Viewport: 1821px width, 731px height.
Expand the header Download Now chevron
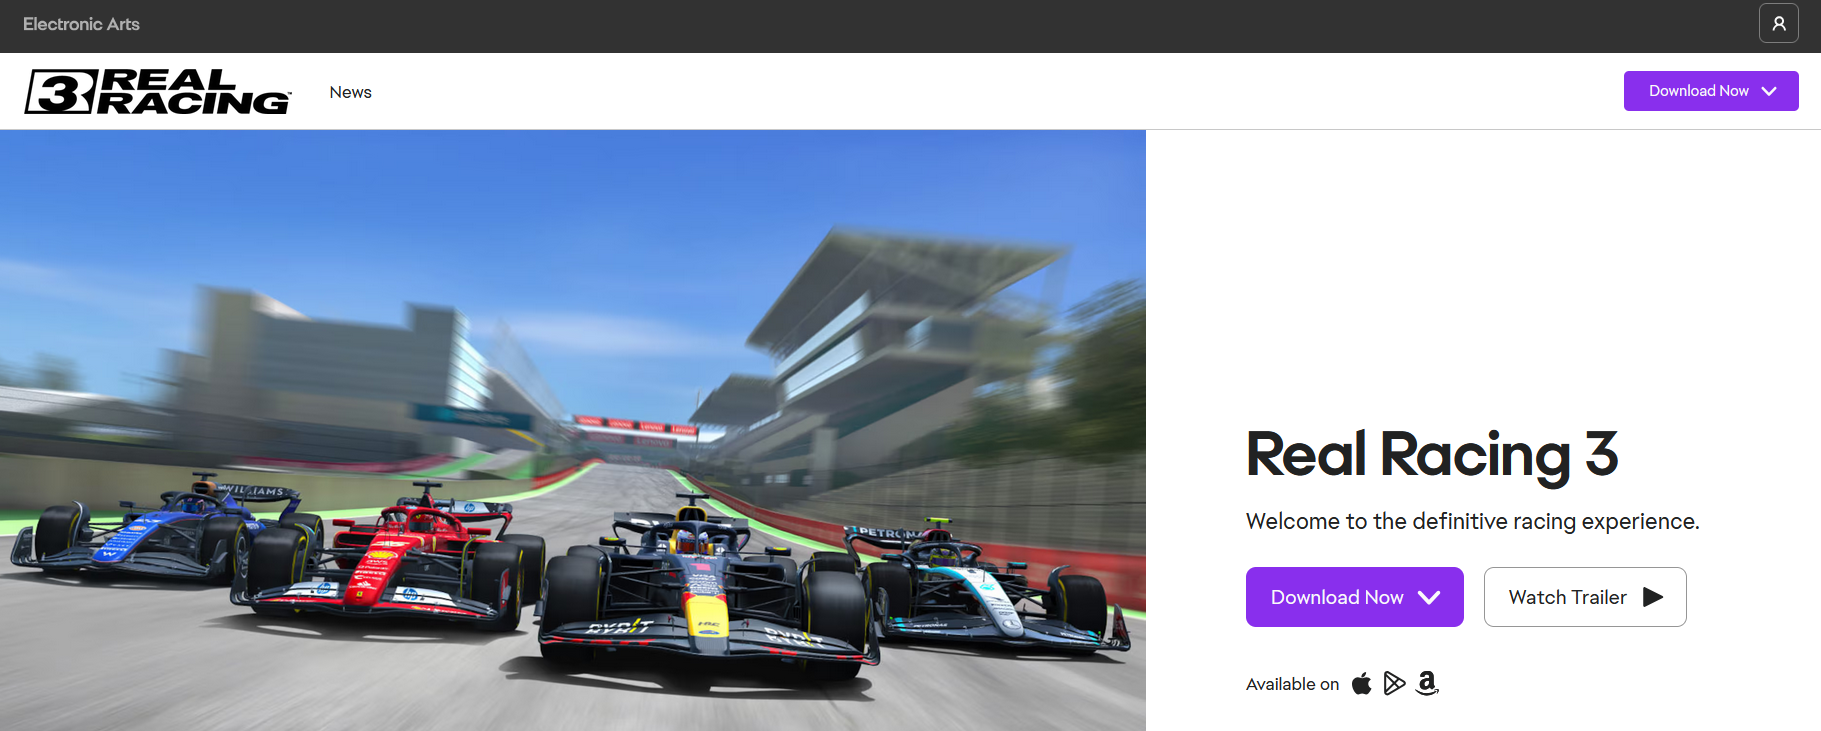pos(1769,91)
